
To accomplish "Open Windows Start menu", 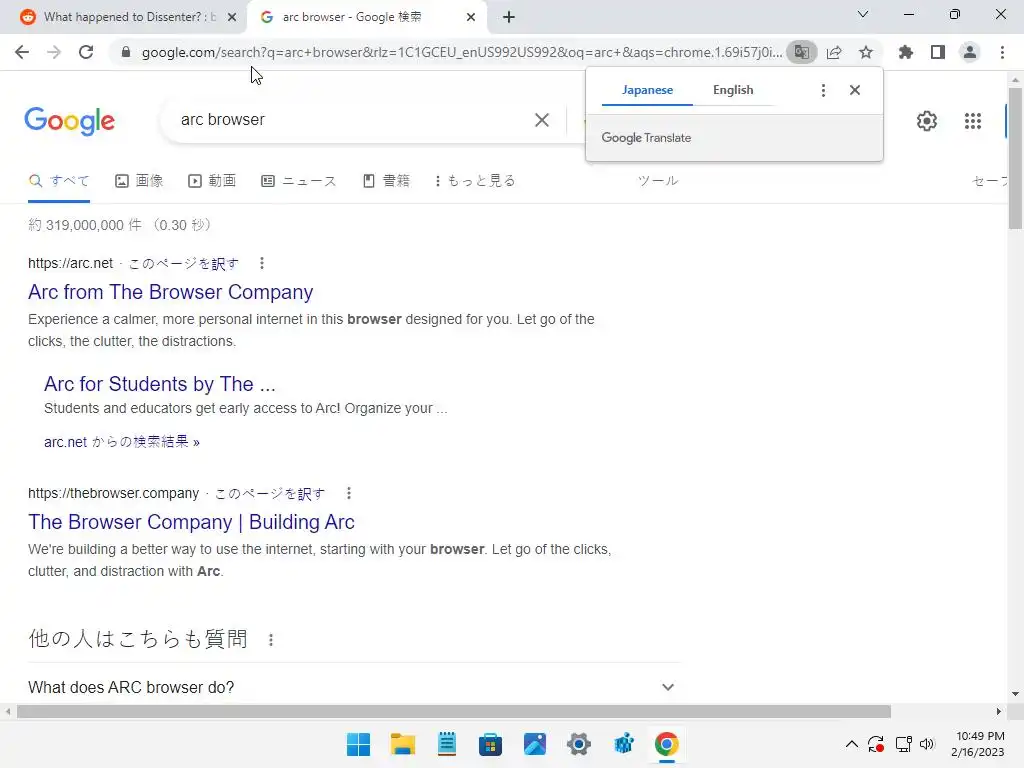I will [359, 744].
